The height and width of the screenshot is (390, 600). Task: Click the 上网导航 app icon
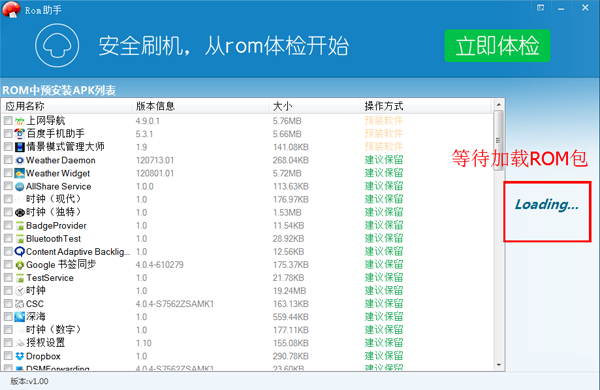20,121
